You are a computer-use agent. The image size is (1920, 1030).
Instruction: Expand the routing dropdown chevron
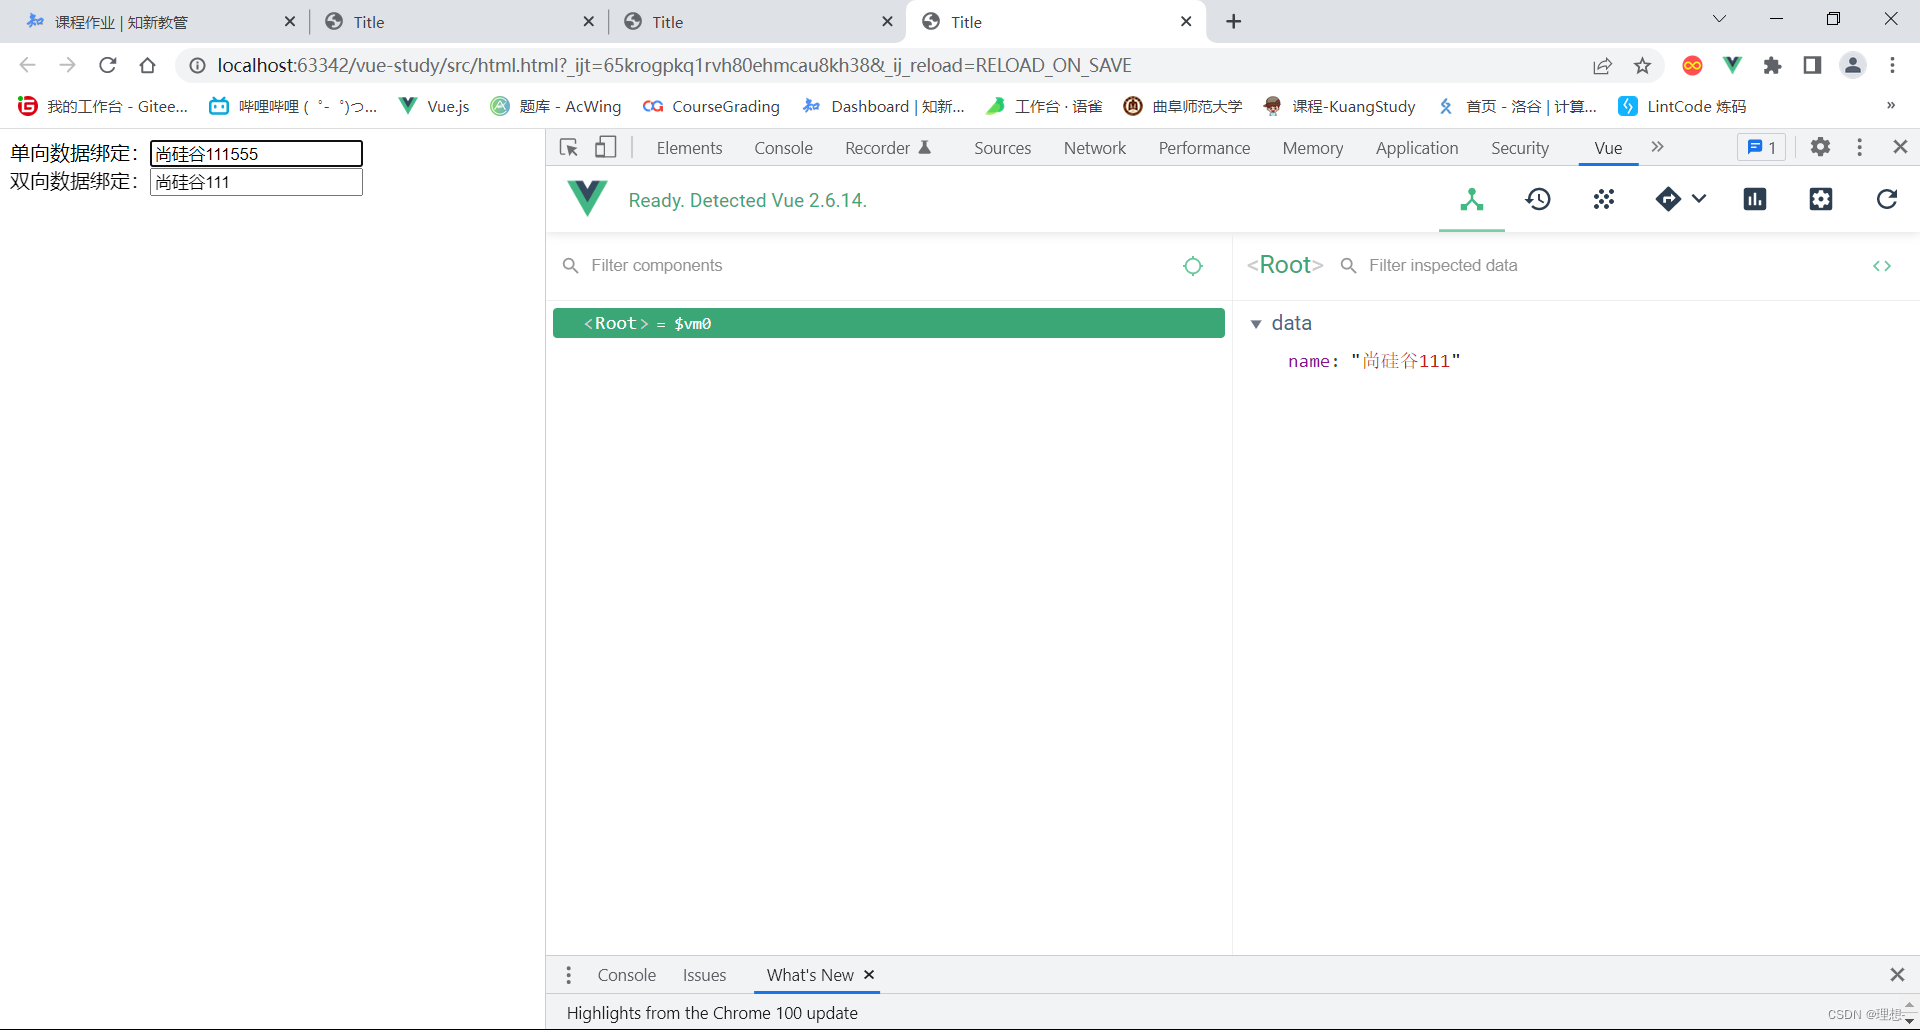[1699, 199]
